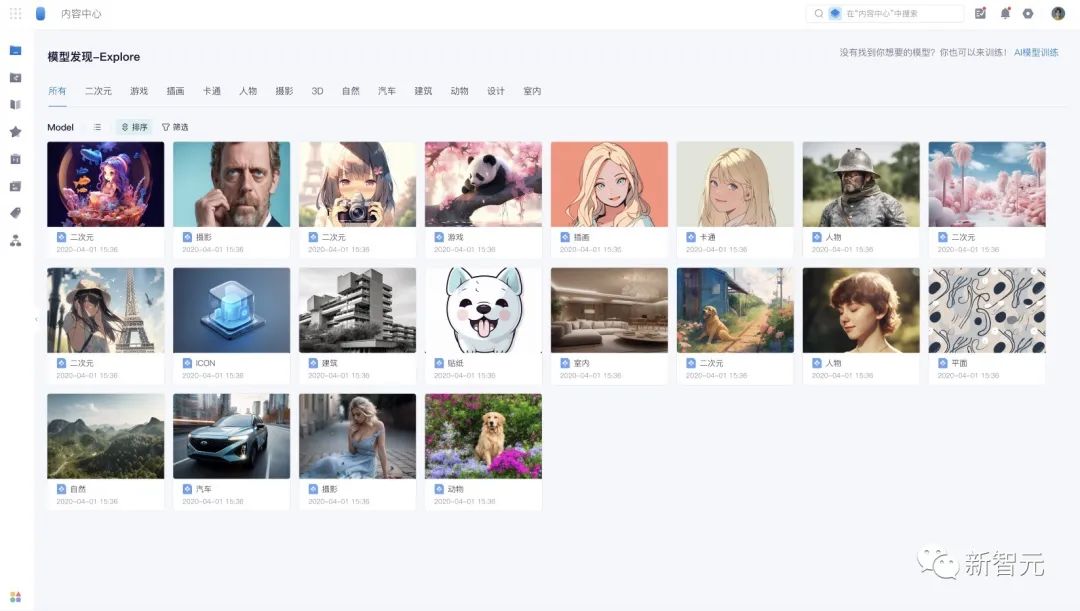Select the 二次元 category tab
The image size is (1080, 611).
click(97, 90)
